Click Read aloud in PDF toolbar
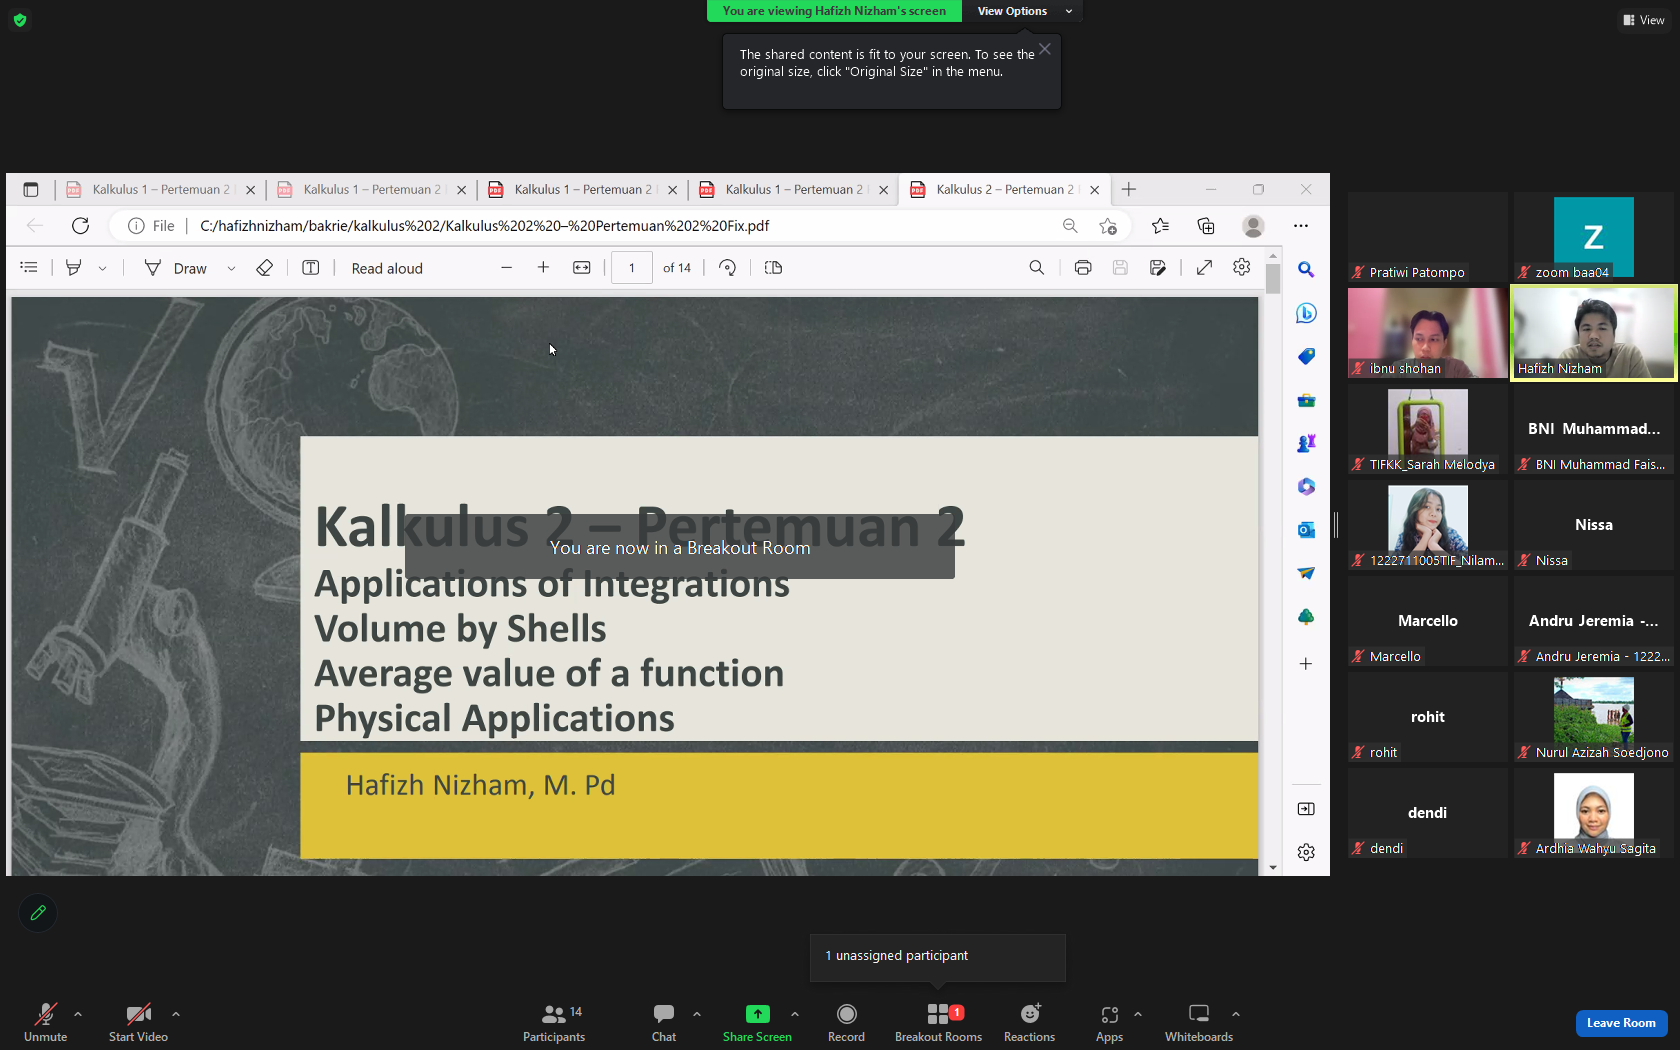This screenshot has width=1680, height=1050. (387, 268)
